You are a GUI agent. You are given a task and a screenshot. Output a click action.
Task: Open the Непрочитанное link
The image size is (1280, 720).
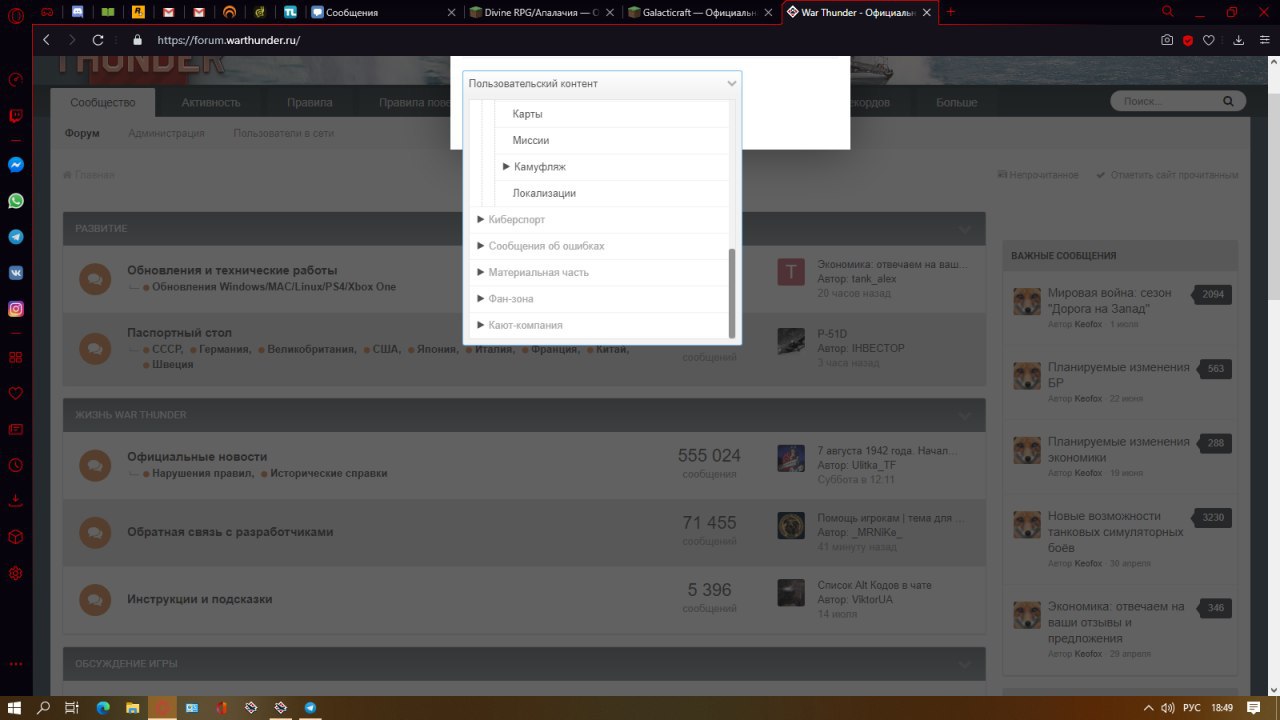[1038, 175]
